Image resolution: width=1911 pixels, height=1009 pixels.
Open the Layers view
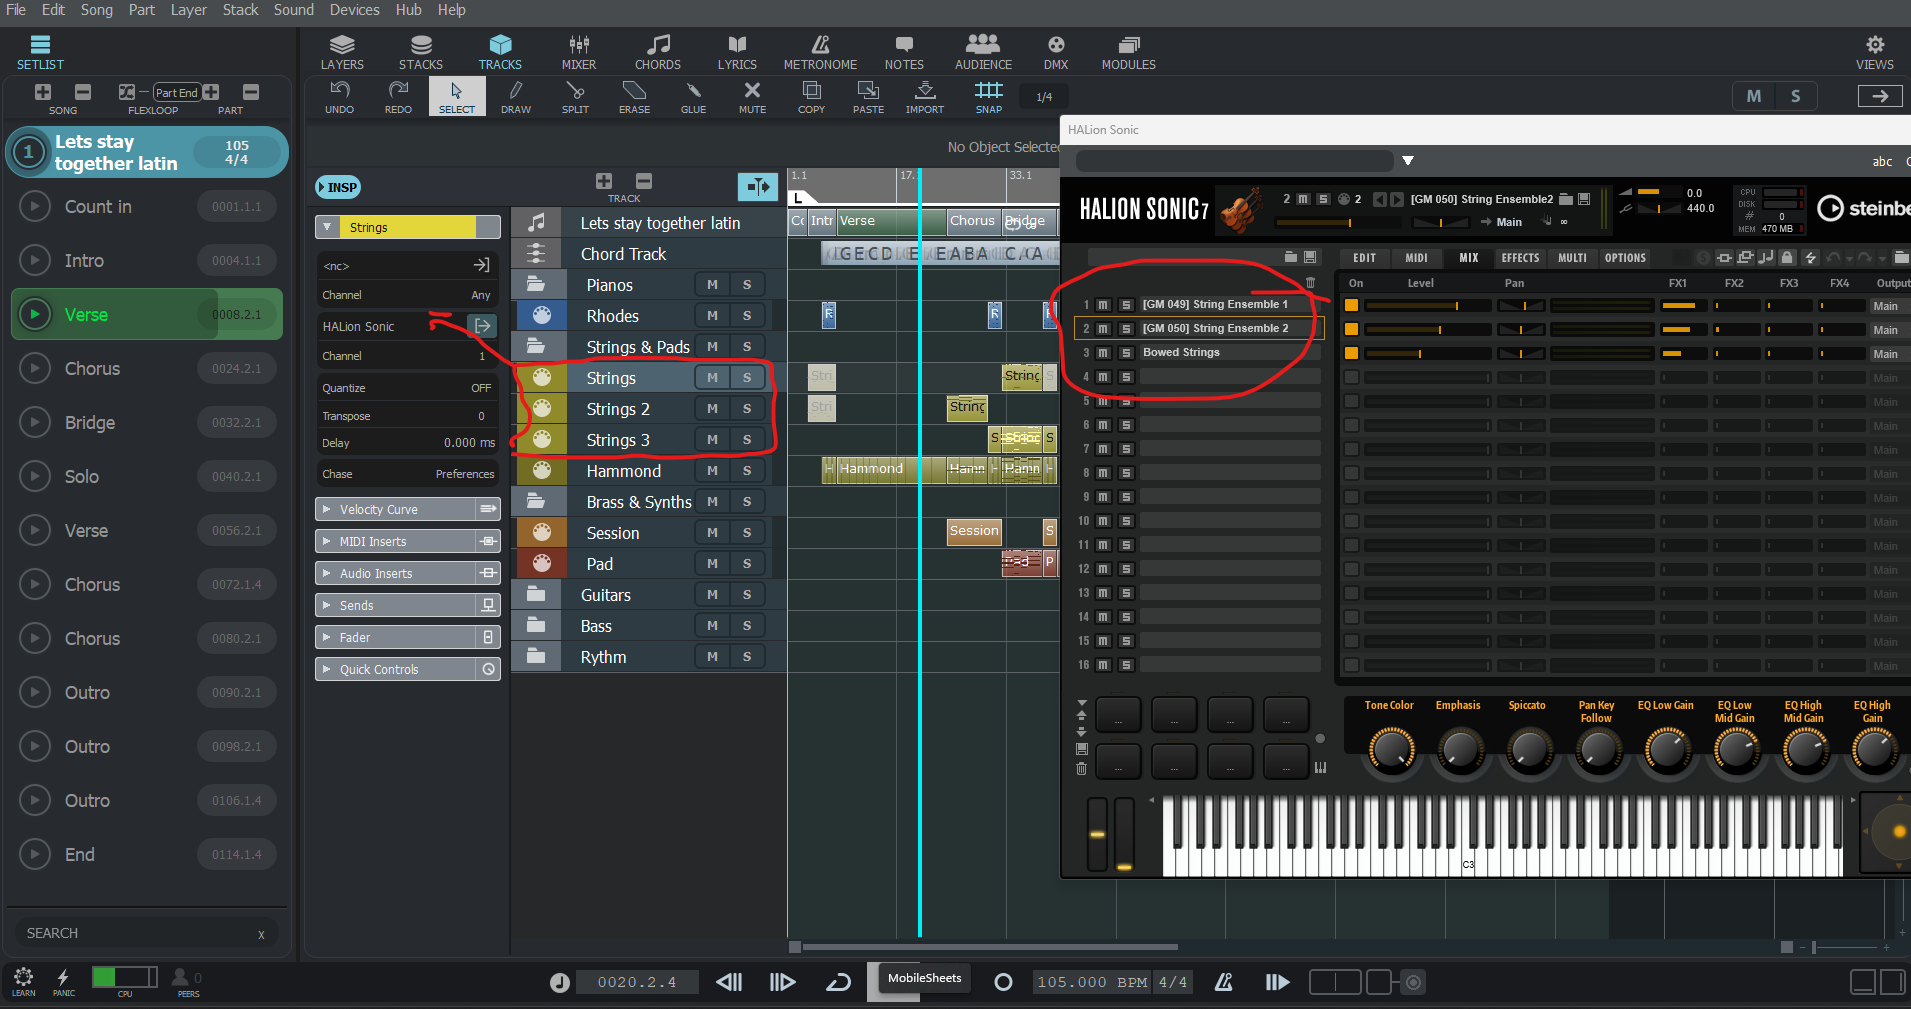pos(342,52)
